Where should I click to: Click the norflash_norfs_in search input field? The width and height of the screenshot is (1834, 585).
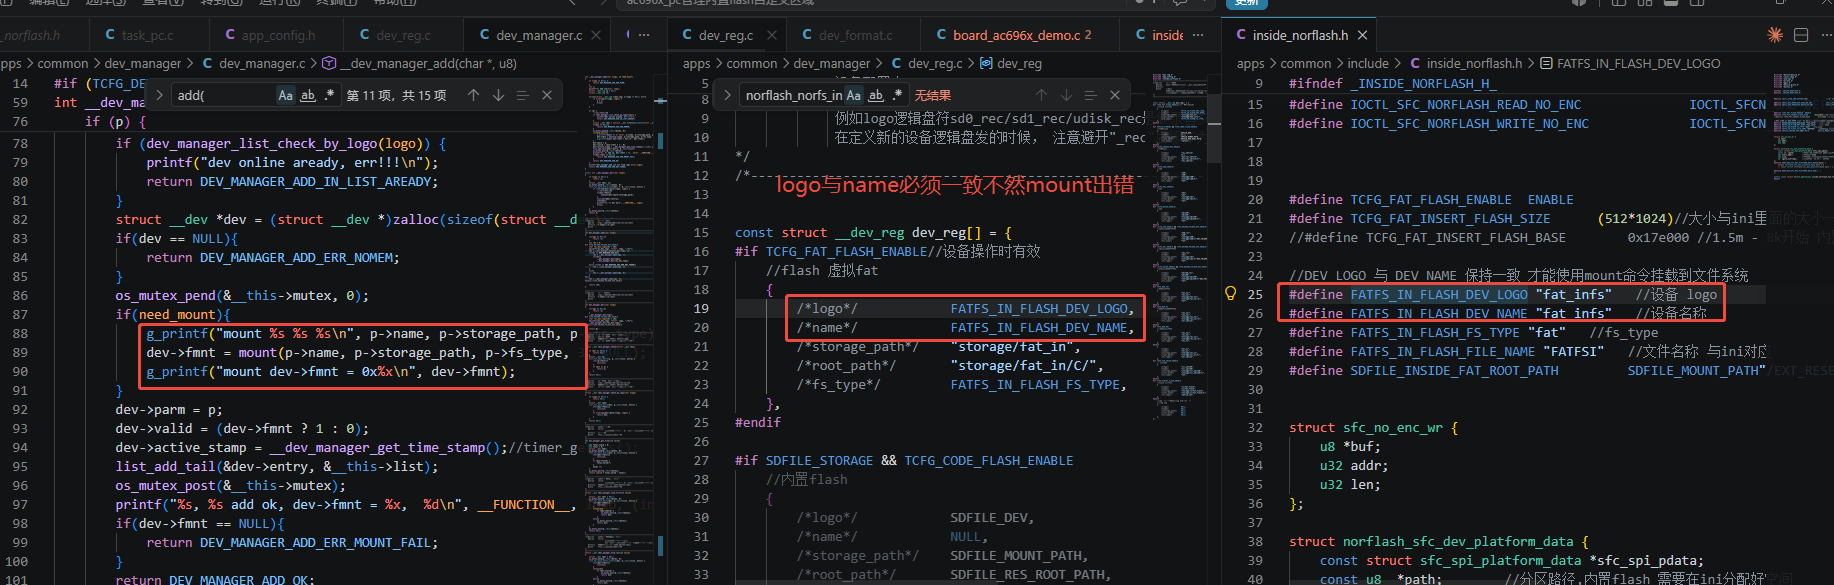[x=794, y=95]
